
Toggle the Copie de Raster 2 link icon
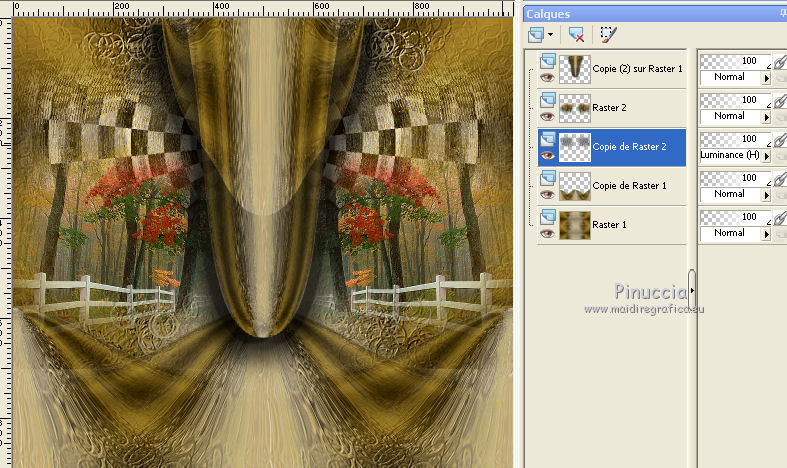[x=779, y=140]
